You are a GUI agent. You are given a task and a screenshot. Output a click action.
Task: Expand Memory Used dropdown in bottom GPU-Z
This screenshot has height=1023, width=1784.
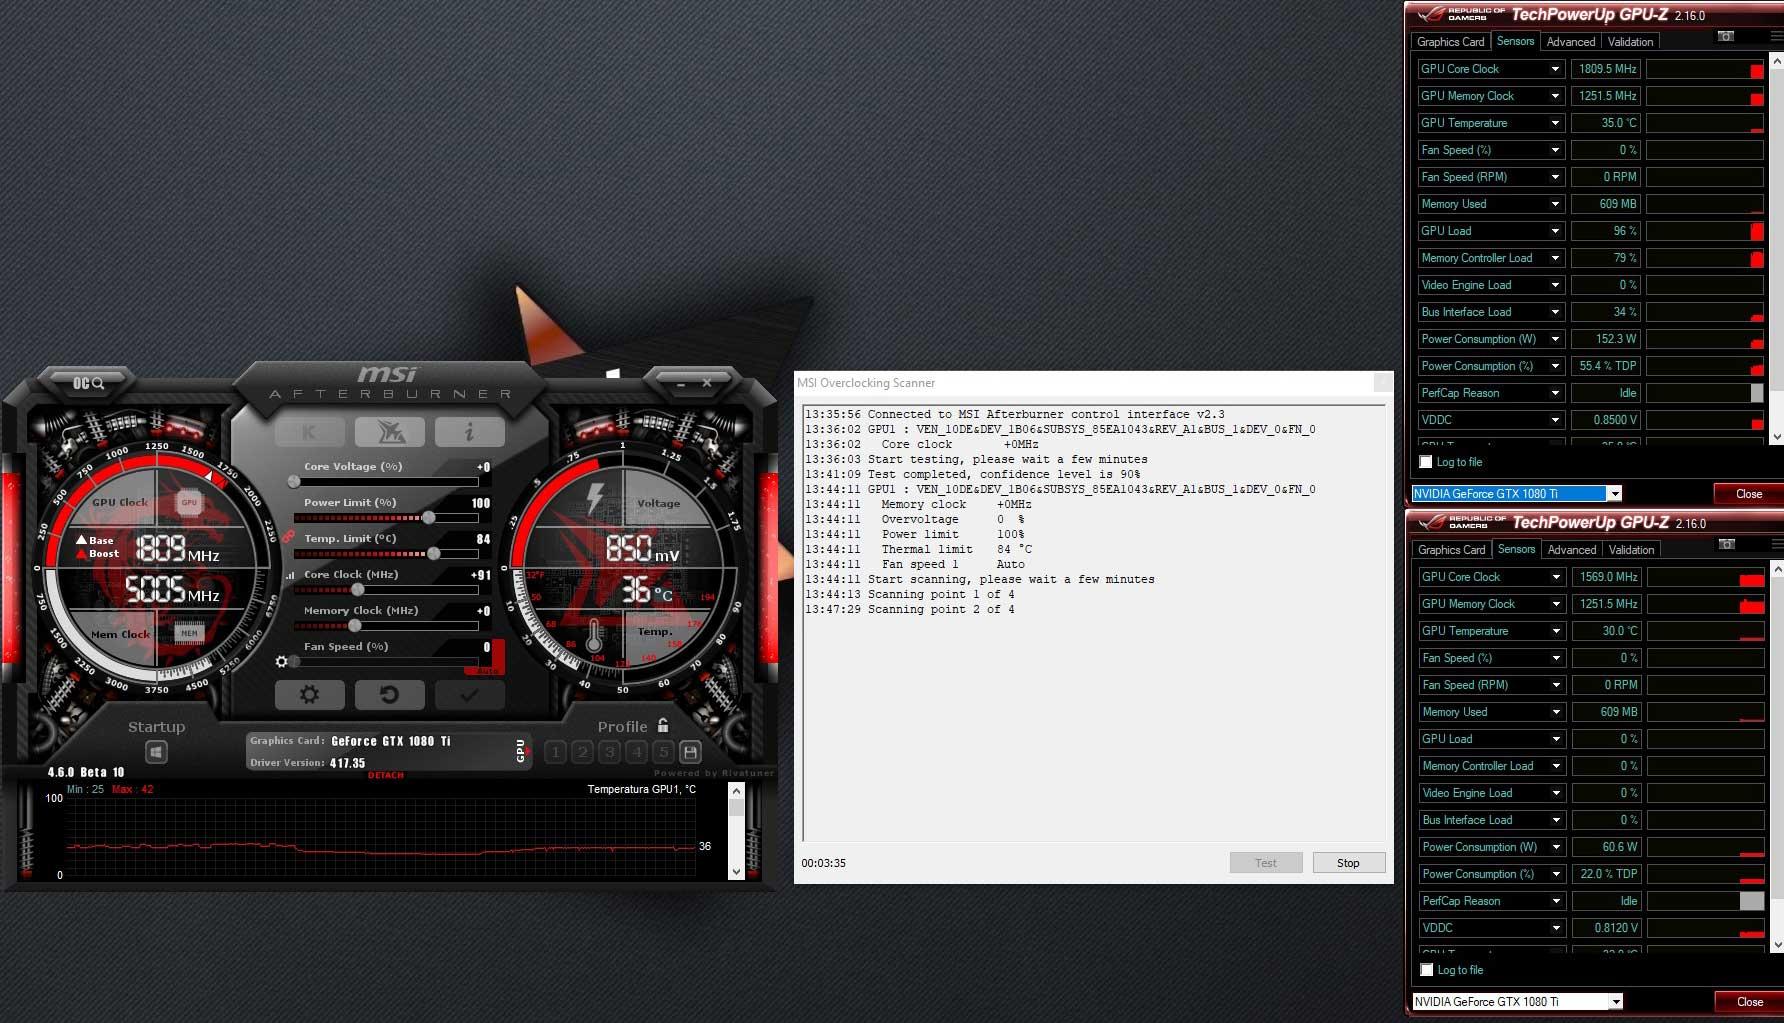(1556, 712)
